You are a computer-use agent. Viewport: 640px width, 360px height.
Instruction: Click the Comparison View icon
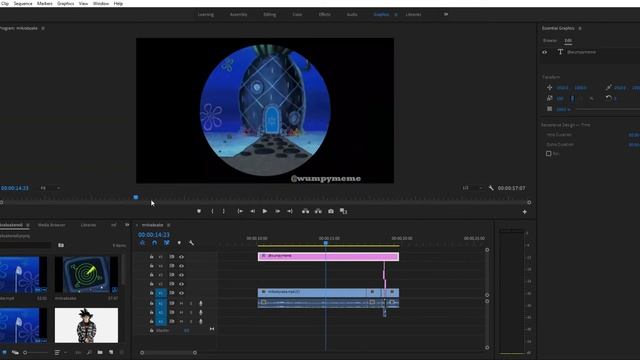click(x=343, y=211)
